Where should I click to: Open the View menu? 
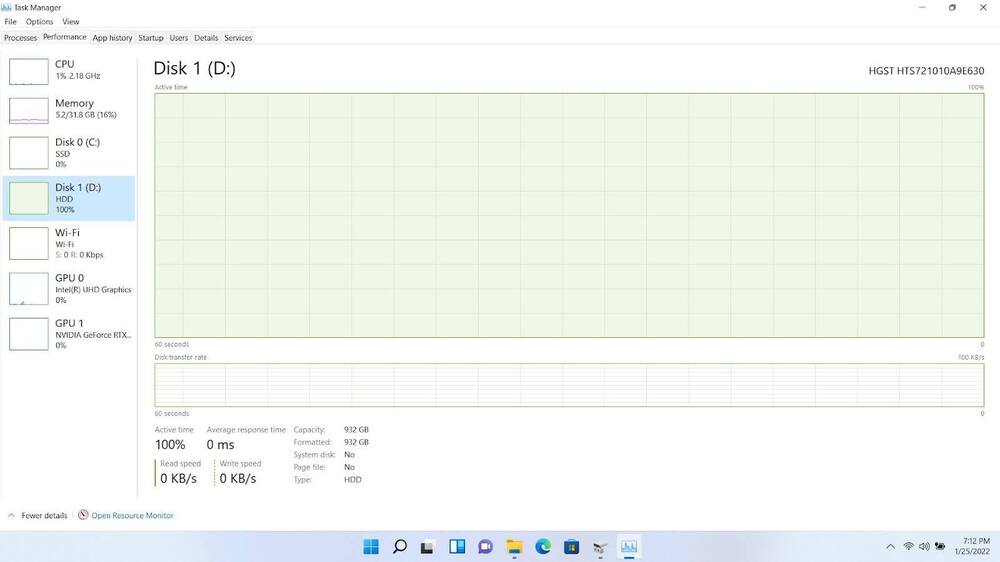click(71, 22)
